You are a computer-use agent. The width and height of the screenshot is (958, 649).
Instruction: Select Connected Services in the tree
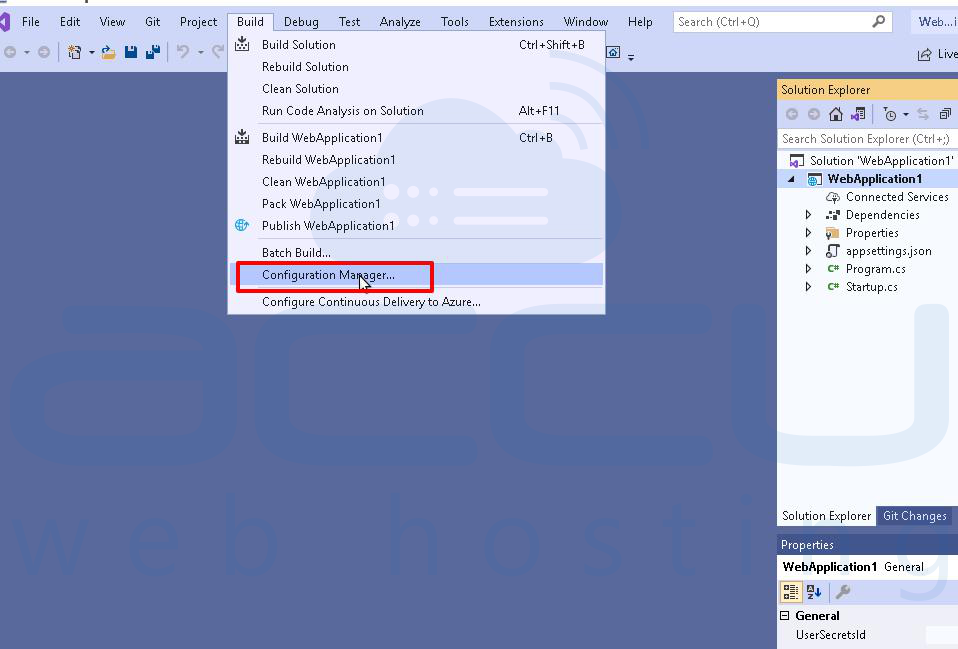[x=897, y=197]
